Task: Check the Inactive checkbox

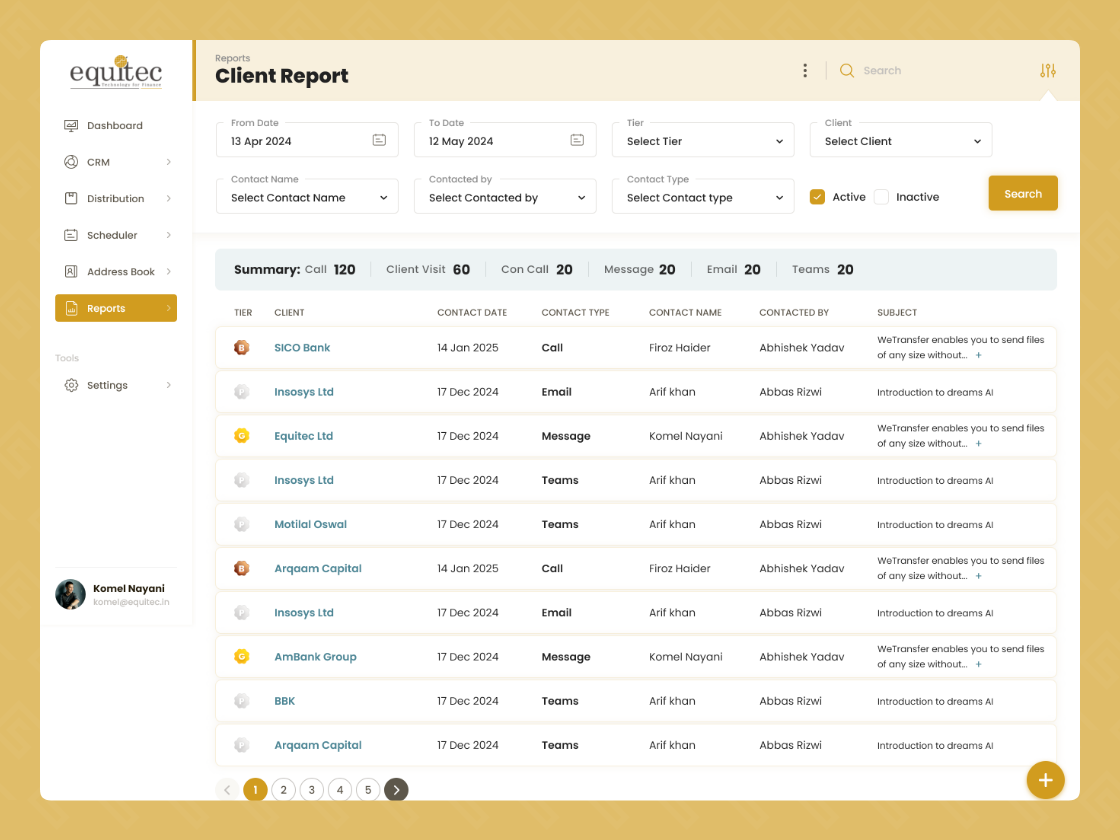Action: 881,197
